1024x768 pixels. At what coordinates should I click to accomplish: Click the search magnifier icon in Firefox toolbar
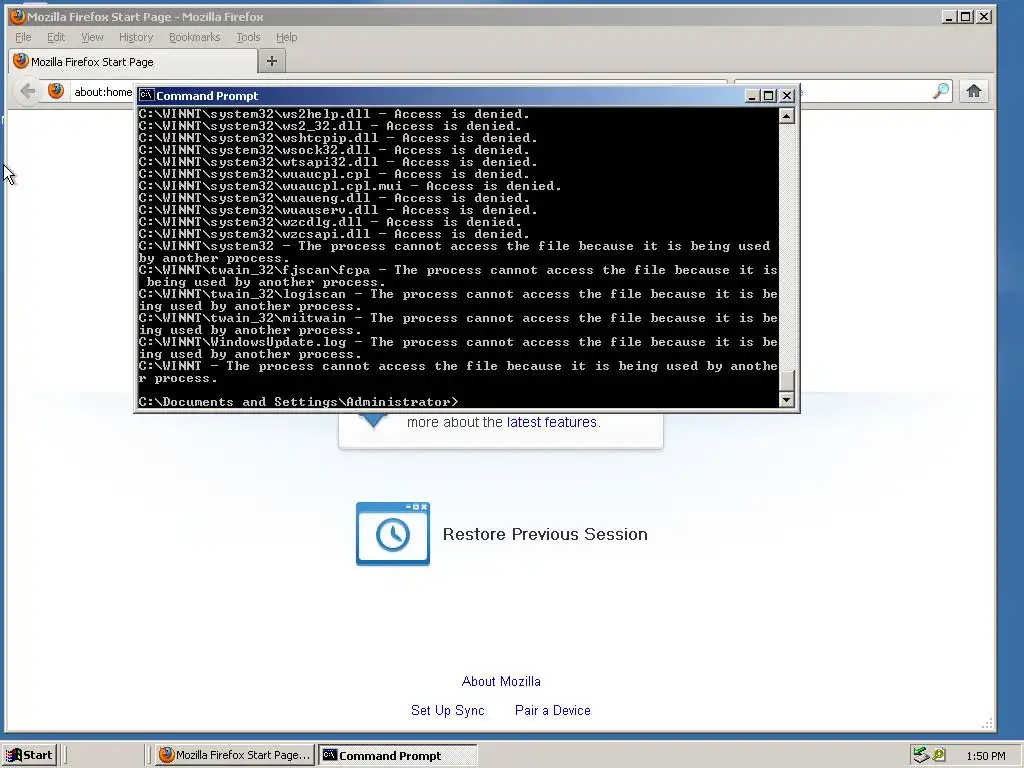pyautogui.click(x=941, y=91)
